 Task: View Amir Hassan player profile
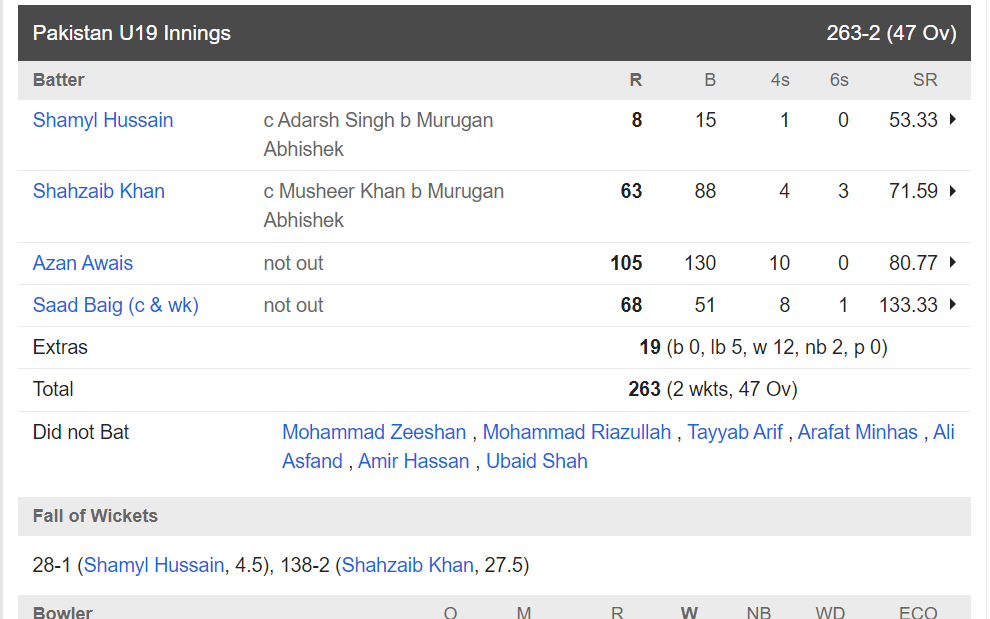point(414,461)
